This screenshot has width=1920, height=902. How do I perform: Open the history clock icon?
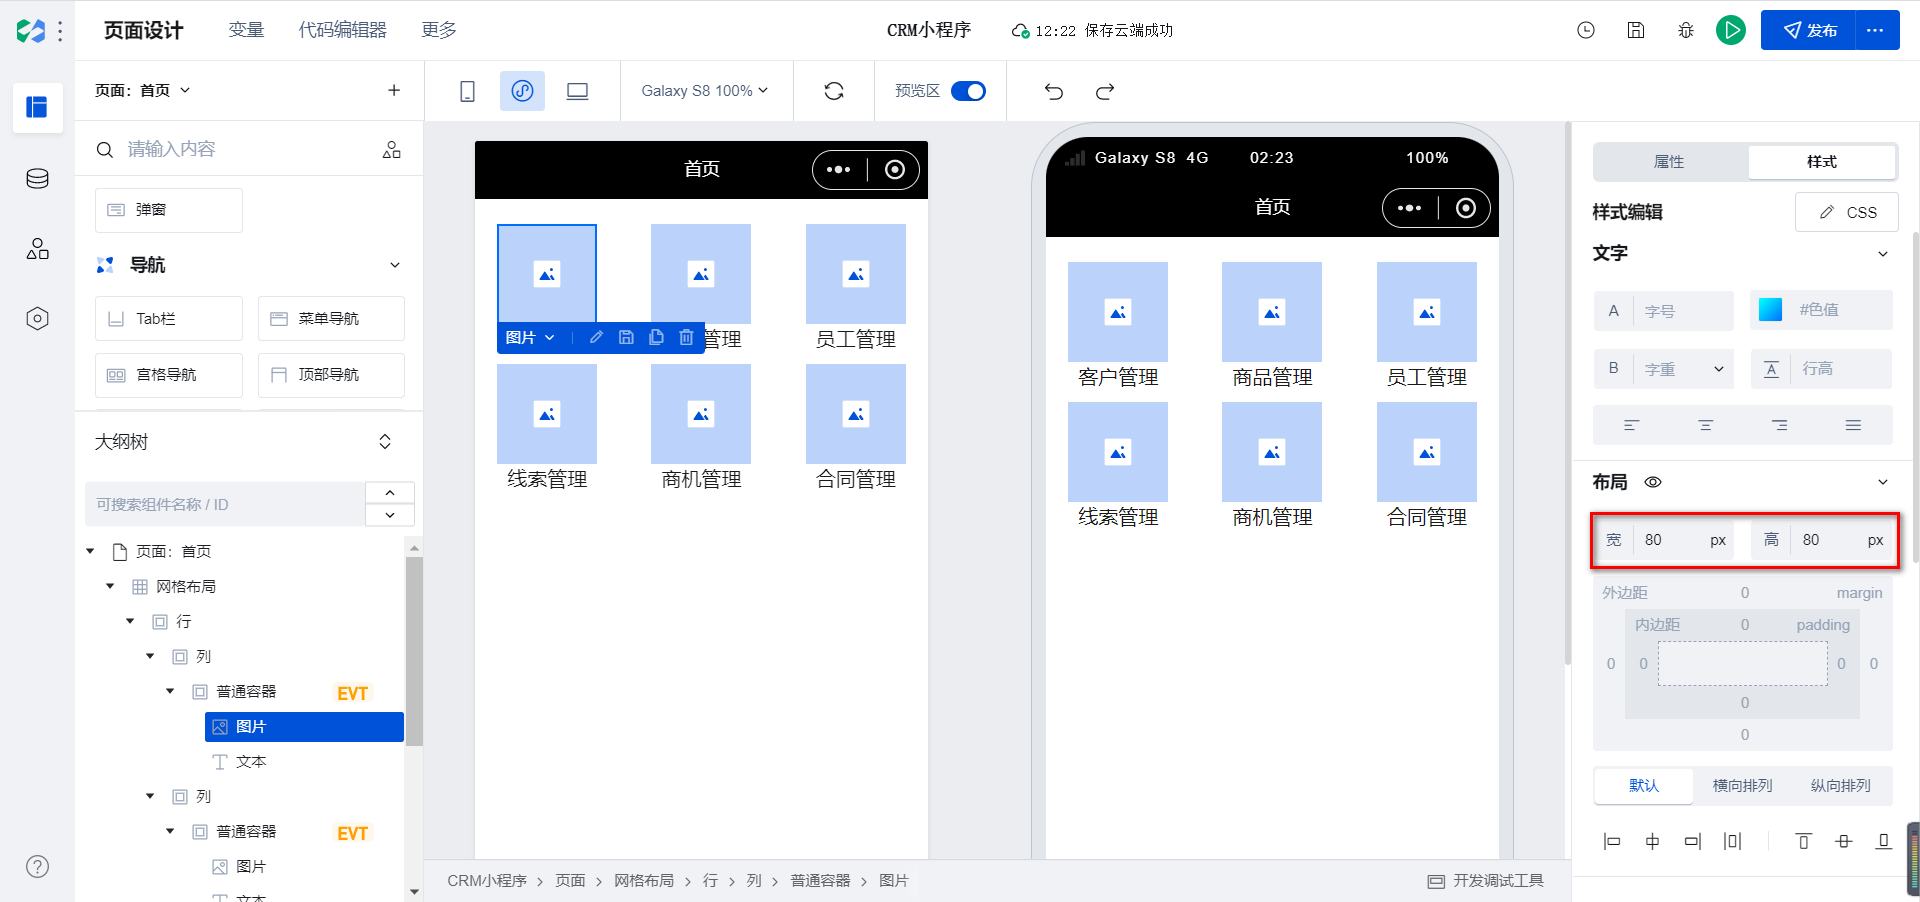(1586, 30)
